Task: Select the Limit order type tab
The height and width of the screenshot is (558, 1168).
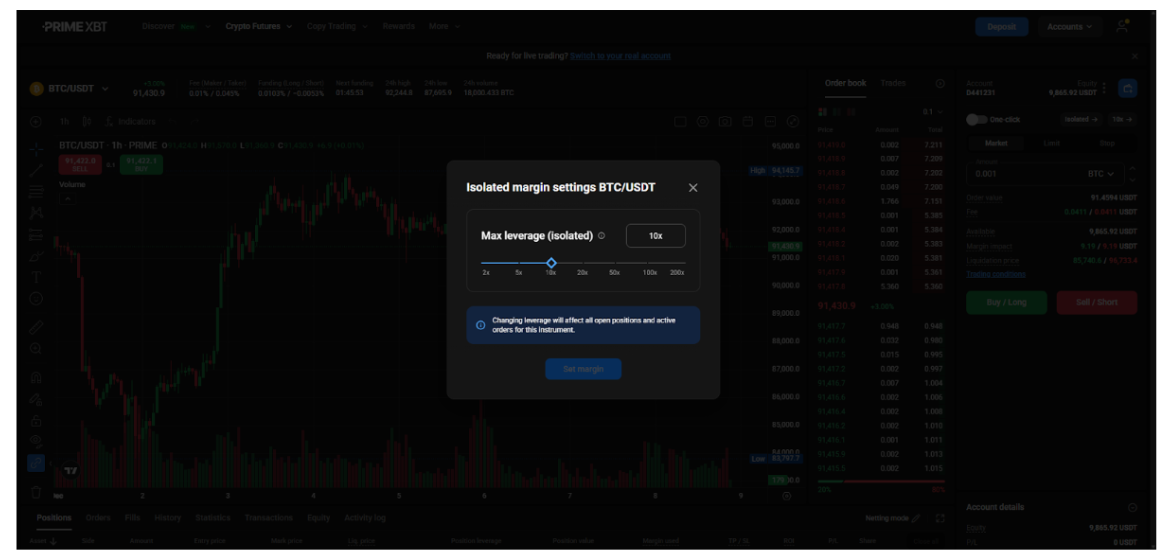Action: pos(1052,143)
